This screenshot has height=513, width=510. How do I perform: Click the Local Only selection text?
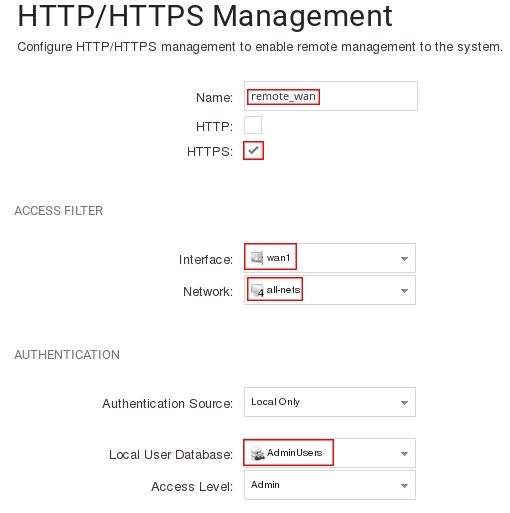click(x=276, y=402)
